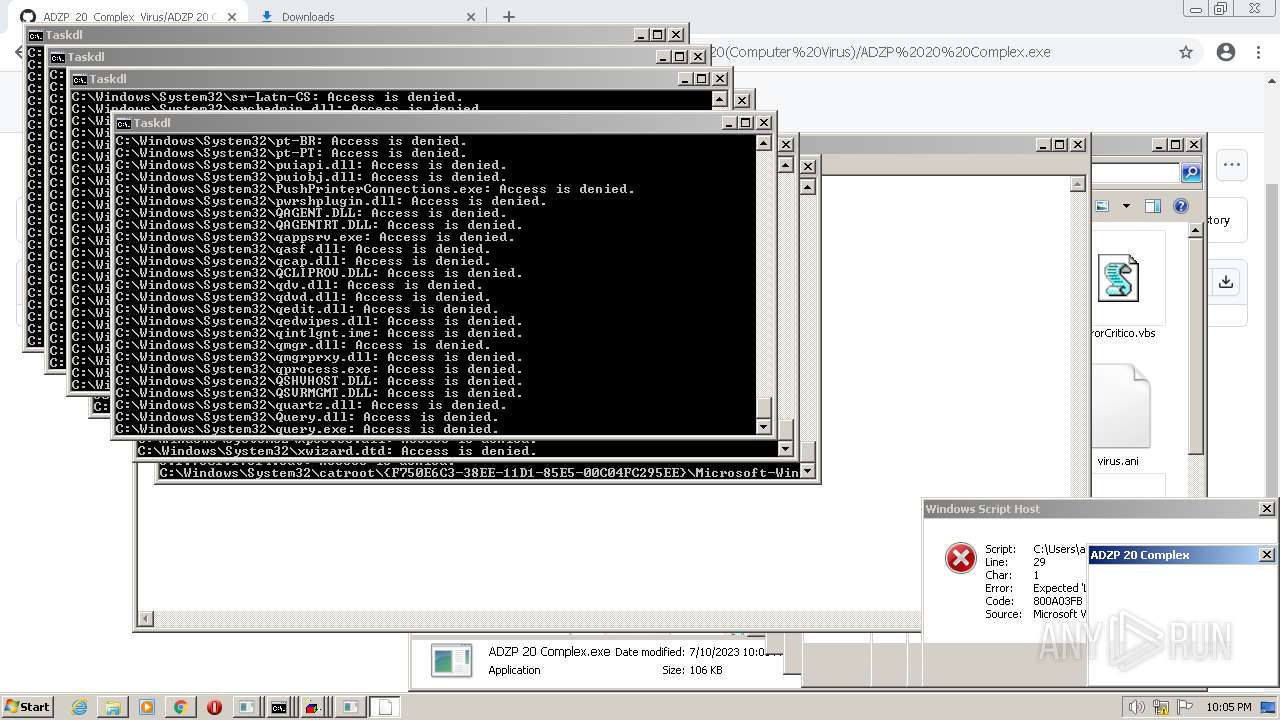Image resolution: width=1280 pixels, height=720 pixels.
Task: Click the ADZP 20 Complex.exe application icon
Action: pyautogui.click(x=451, y=660)
